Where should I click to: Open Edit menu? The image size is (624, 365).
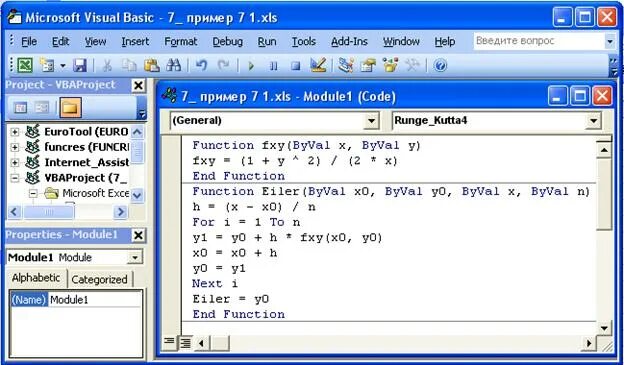(60, 41)
